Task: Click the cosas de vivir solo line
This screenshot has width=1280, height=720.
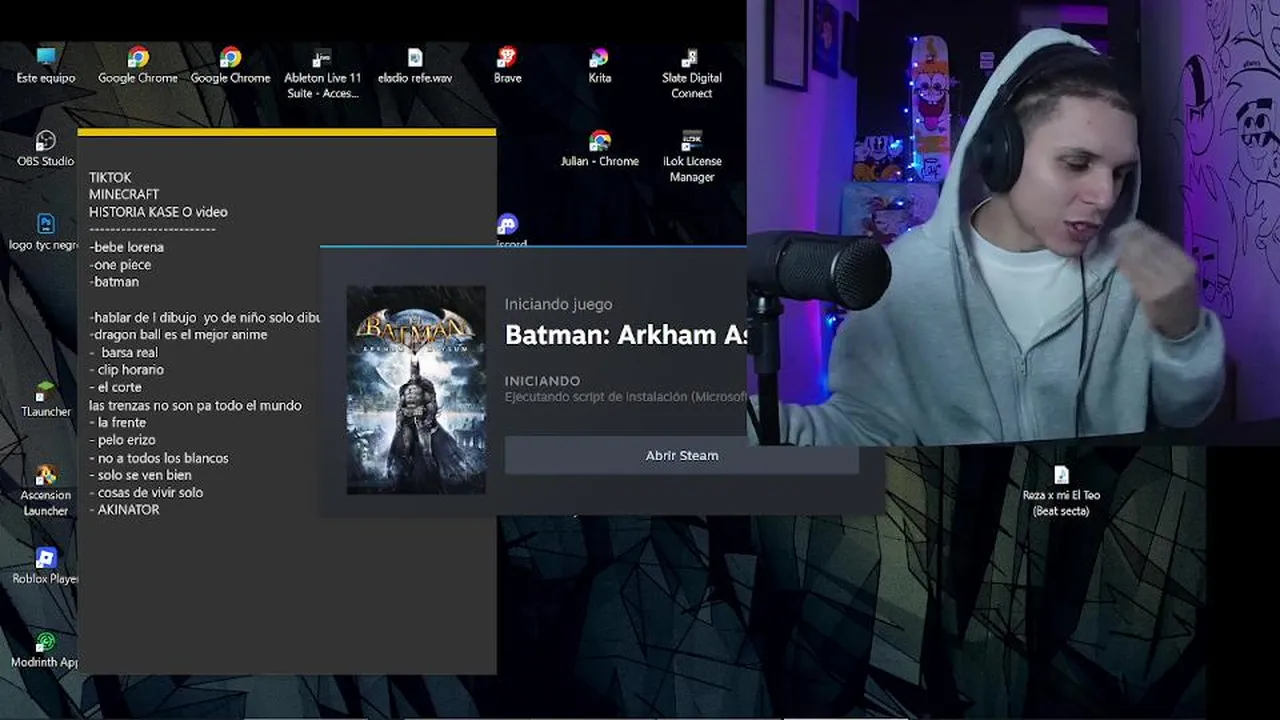Action: click(x=146, y=492)
